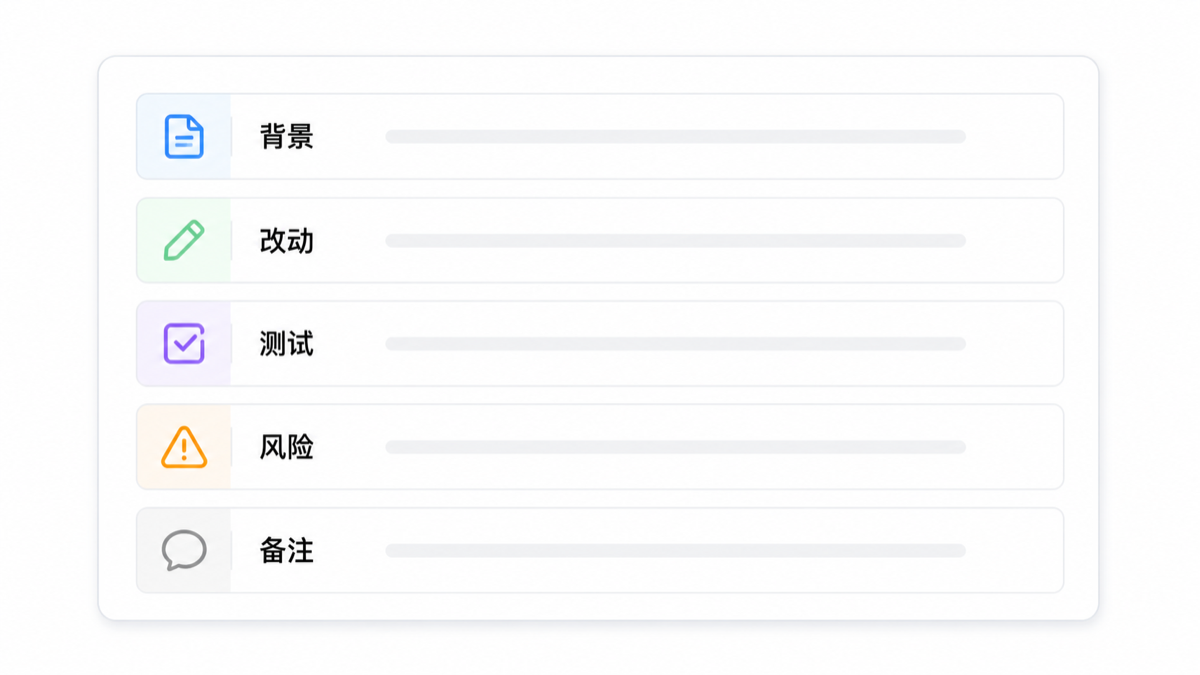Click the placeholder bar in 测试 row
This screenshot has height=675, width=1200.
676,343
